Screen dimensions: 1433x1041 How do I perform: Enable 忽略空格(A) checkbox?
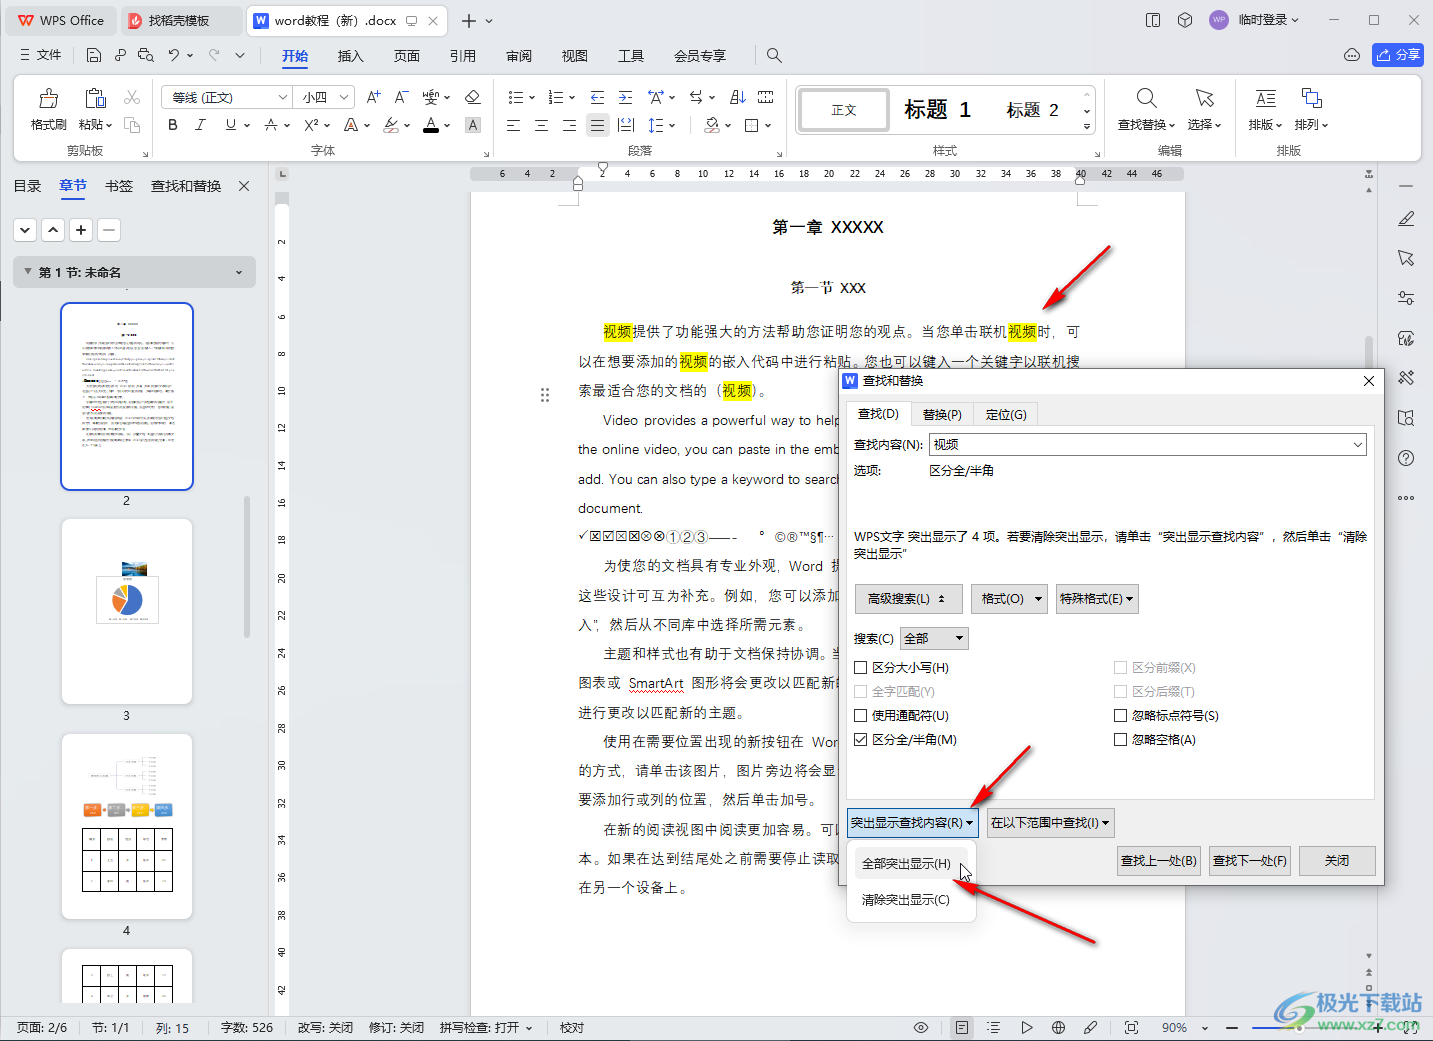pos(1120,739)
